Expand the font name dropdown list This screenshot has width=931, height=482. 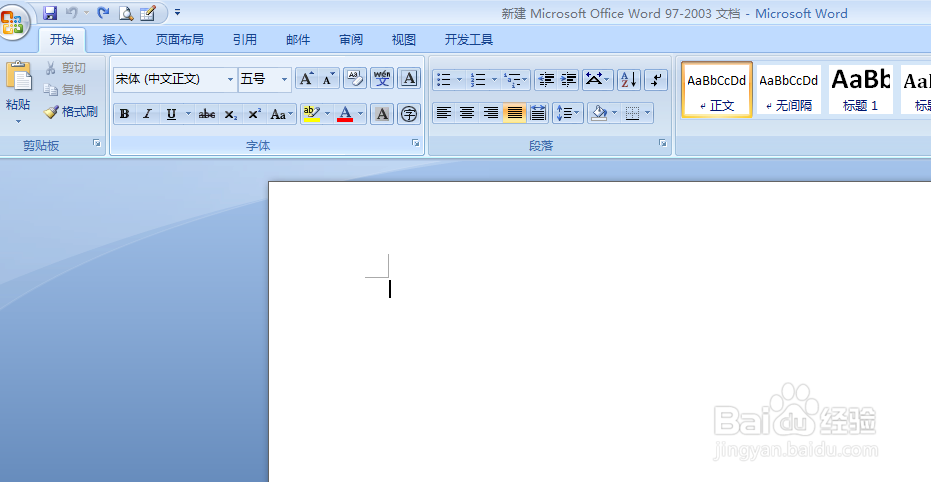(230, 80)
